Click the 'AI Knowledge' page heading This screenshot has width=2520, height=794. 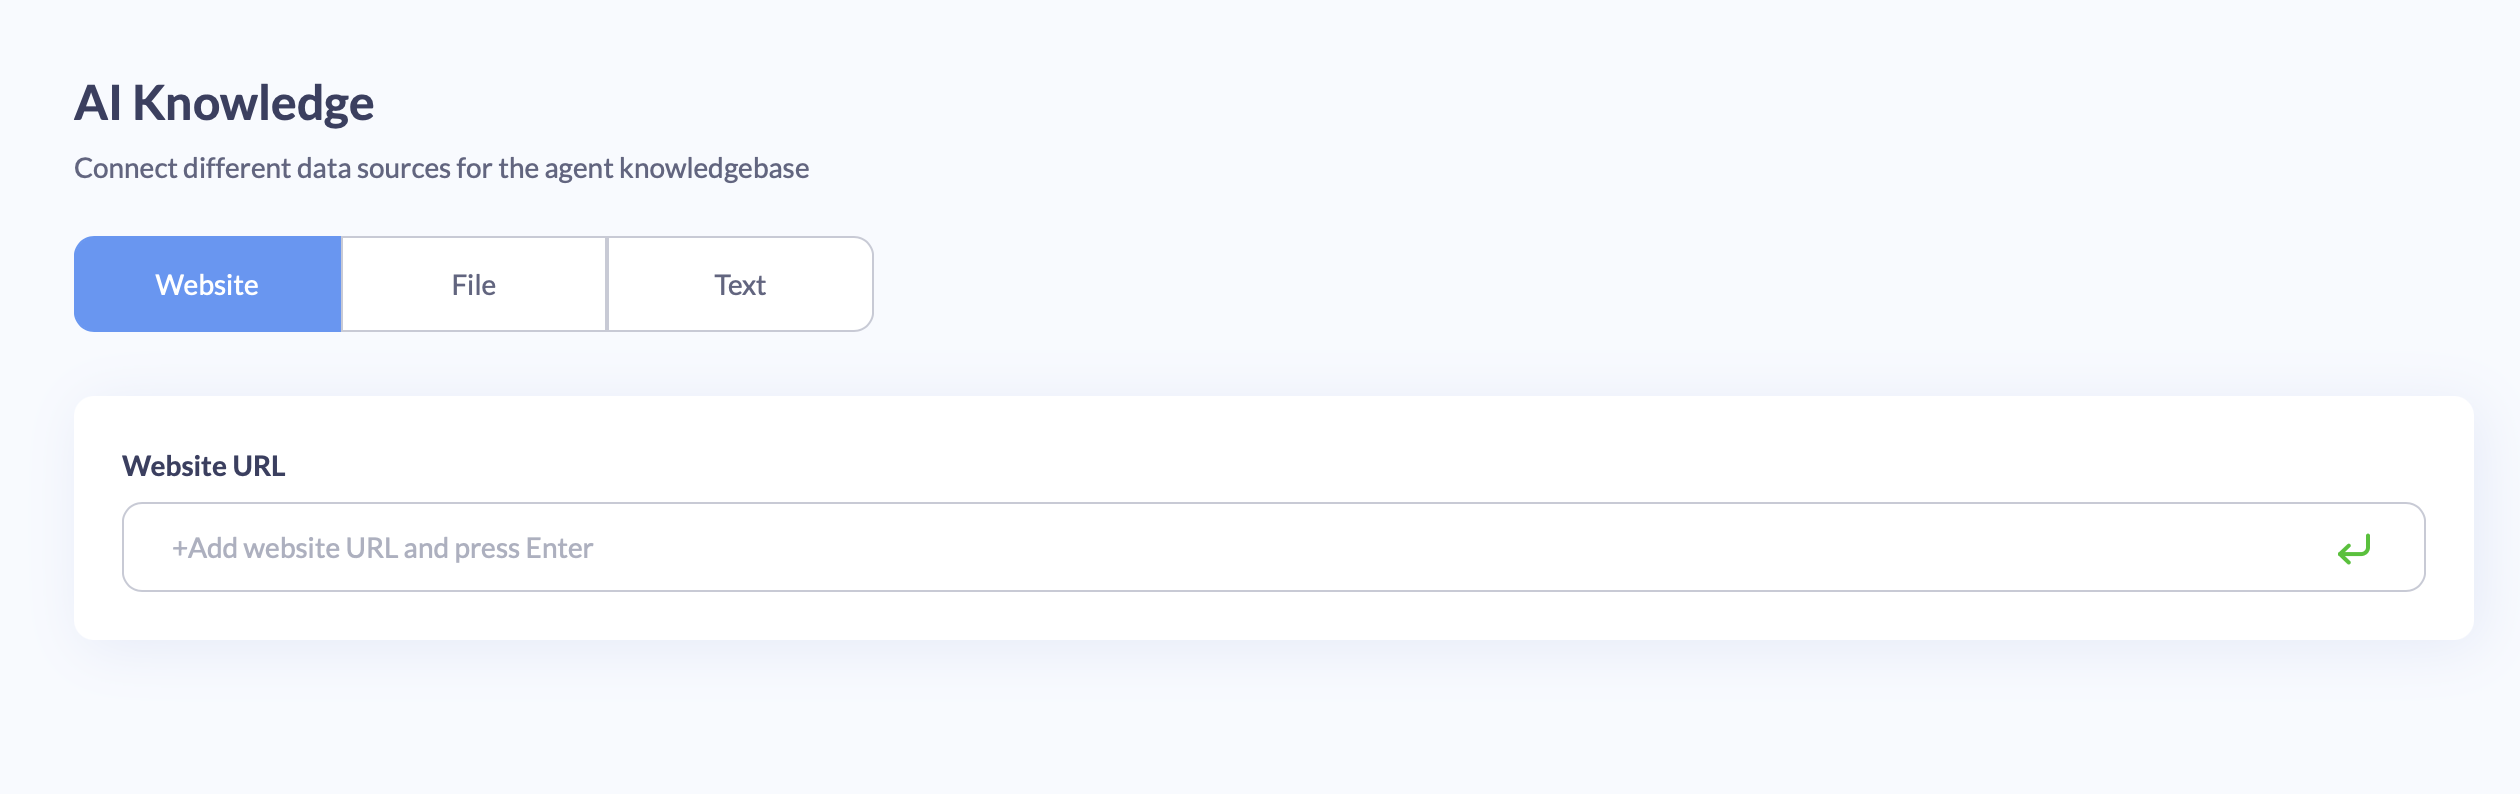click(x=224, y=103)
